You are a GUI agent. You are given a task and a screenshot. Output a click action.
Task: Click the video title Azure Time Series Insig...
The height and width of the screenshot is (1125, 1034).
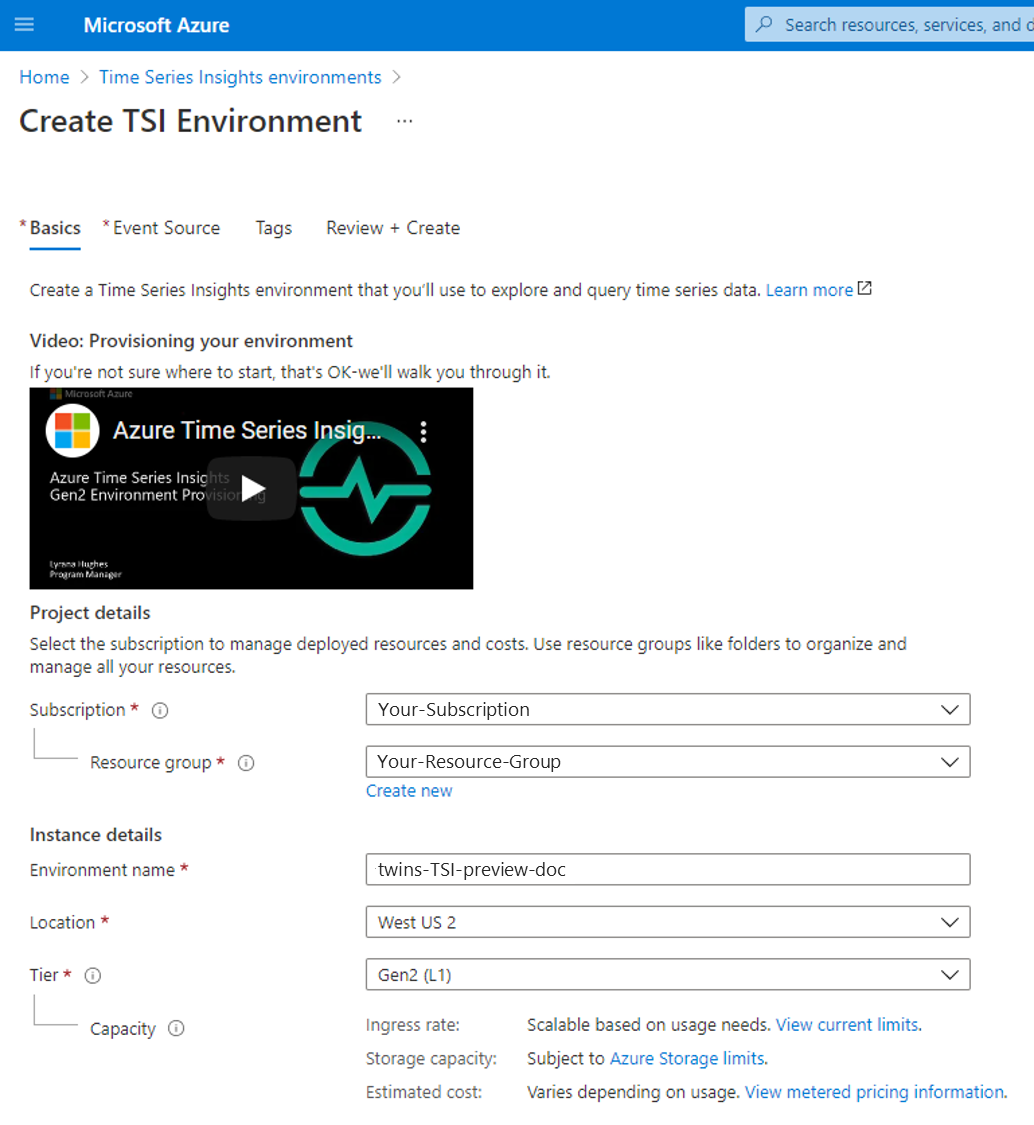tap(248, 430)
